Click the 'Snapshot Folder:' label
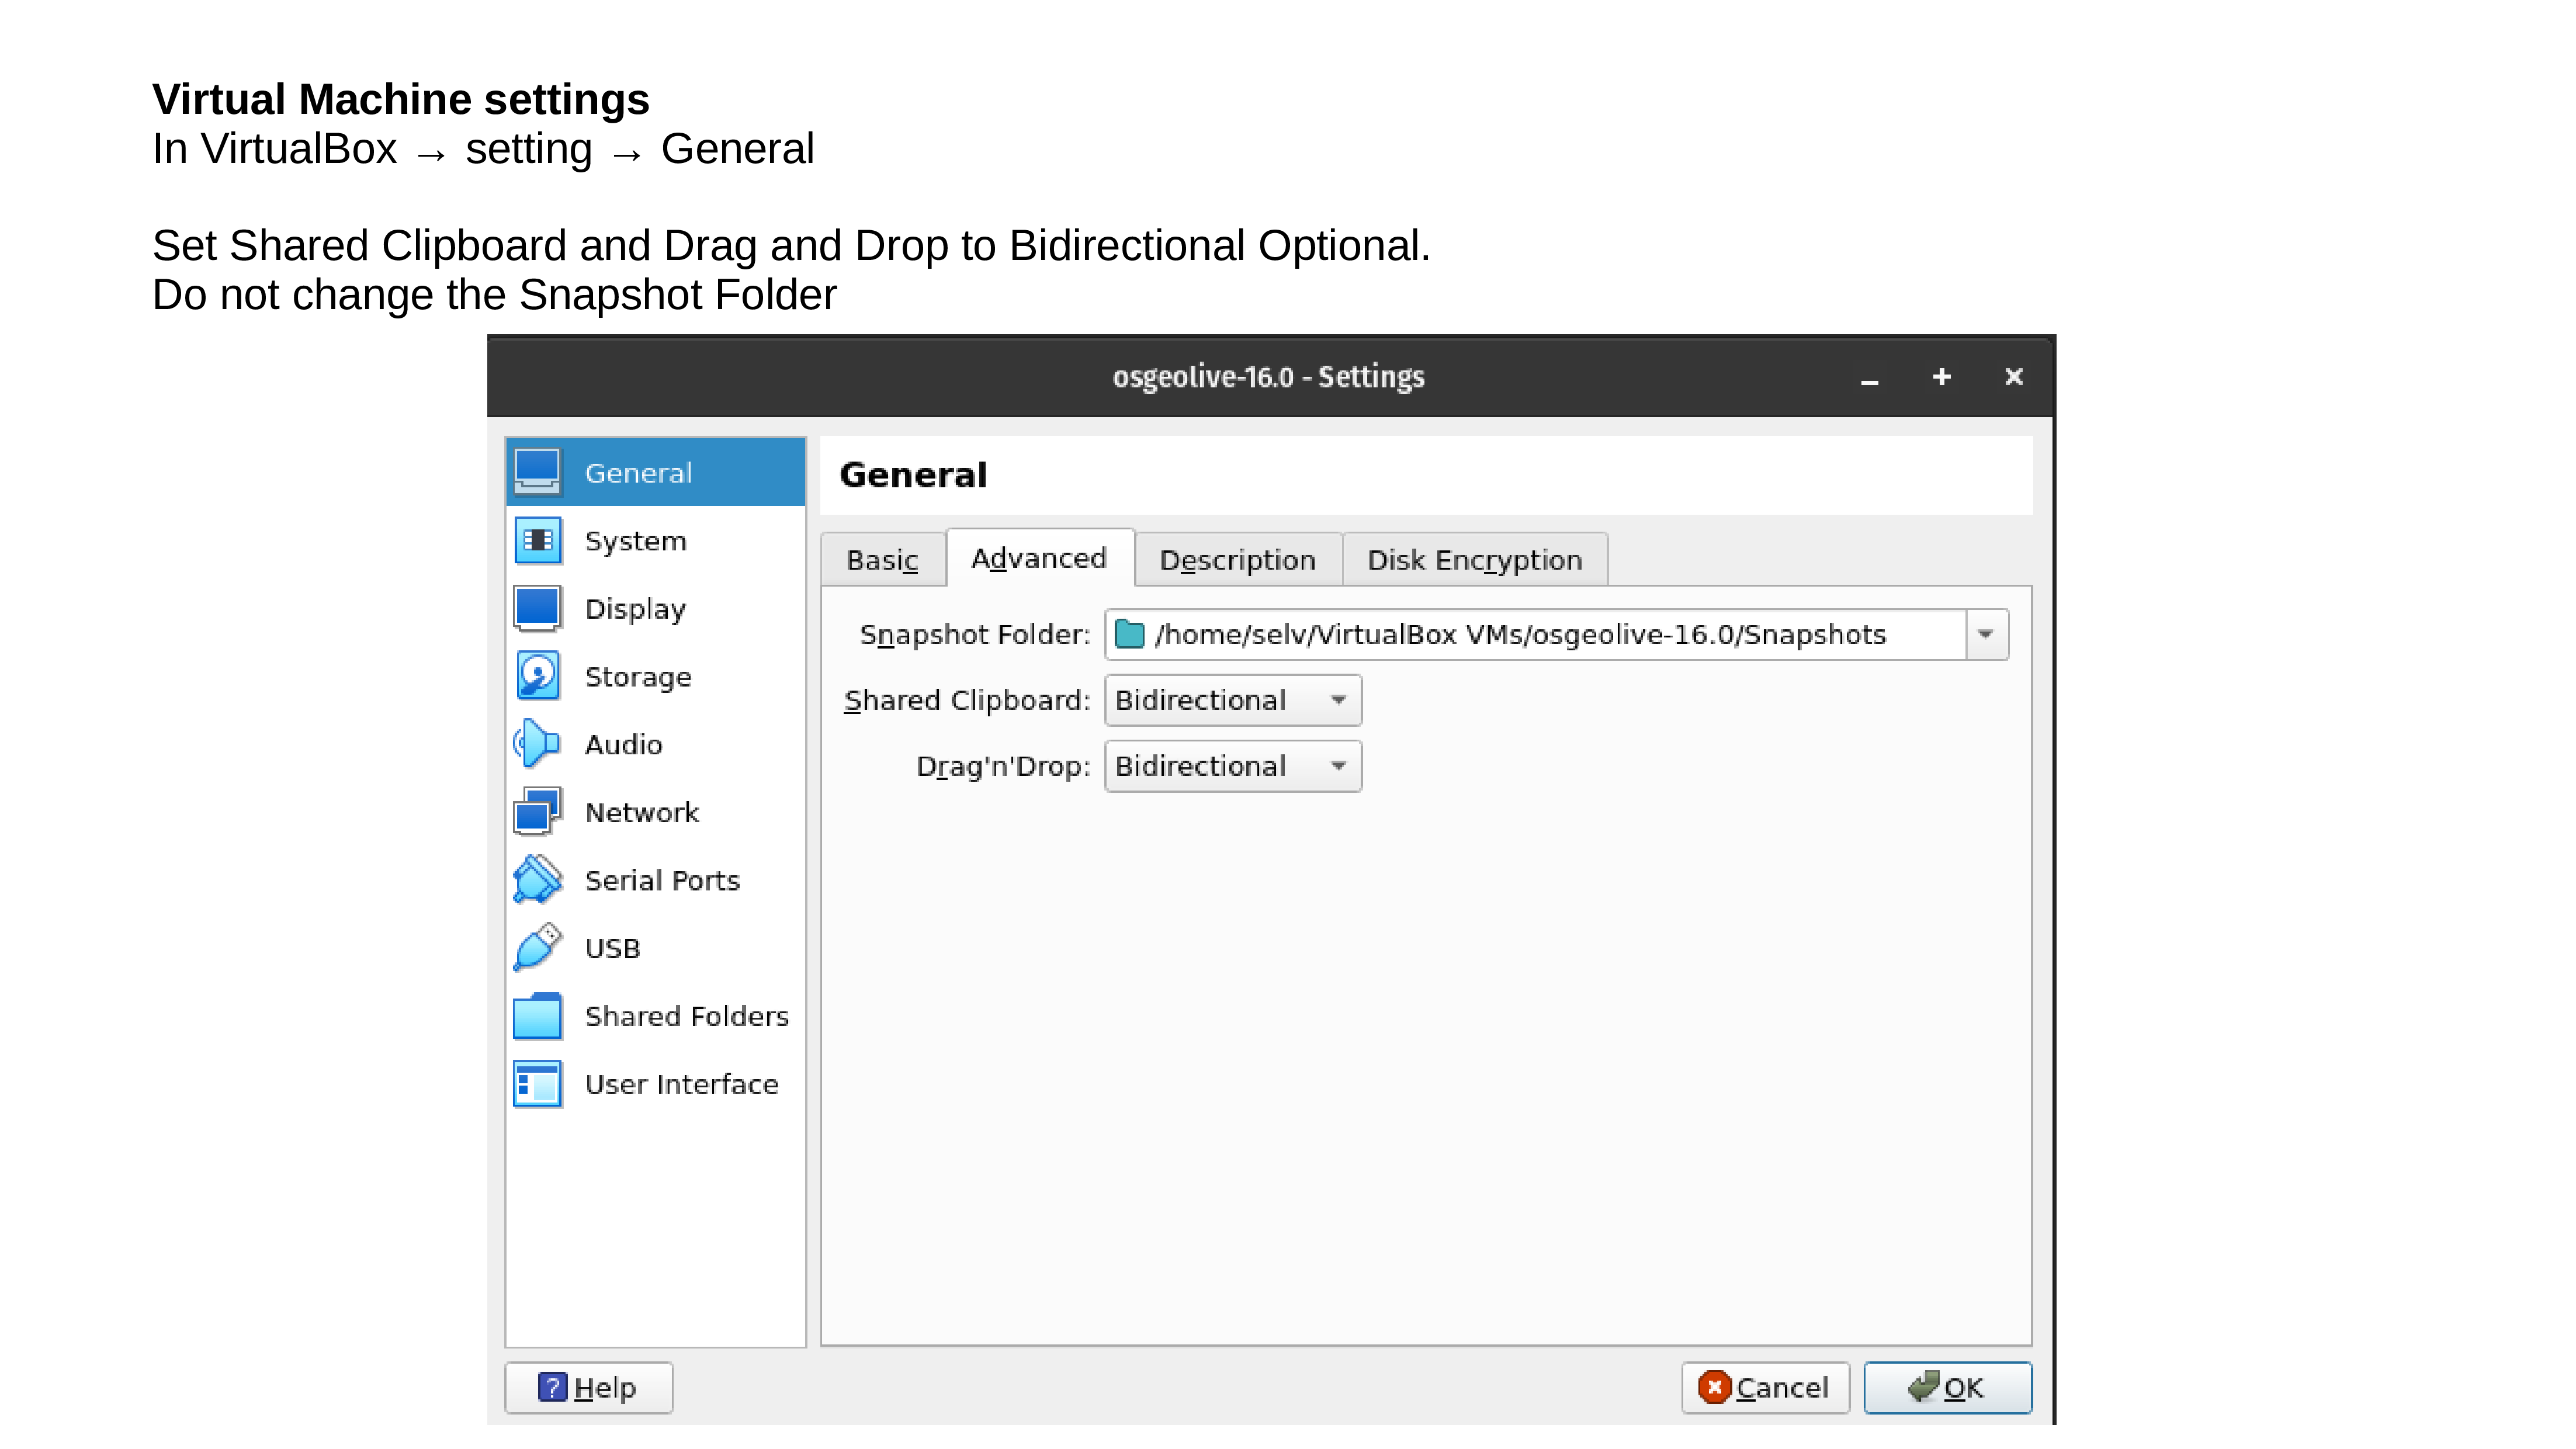2576x1449 pixels. [x=975, y=634]
